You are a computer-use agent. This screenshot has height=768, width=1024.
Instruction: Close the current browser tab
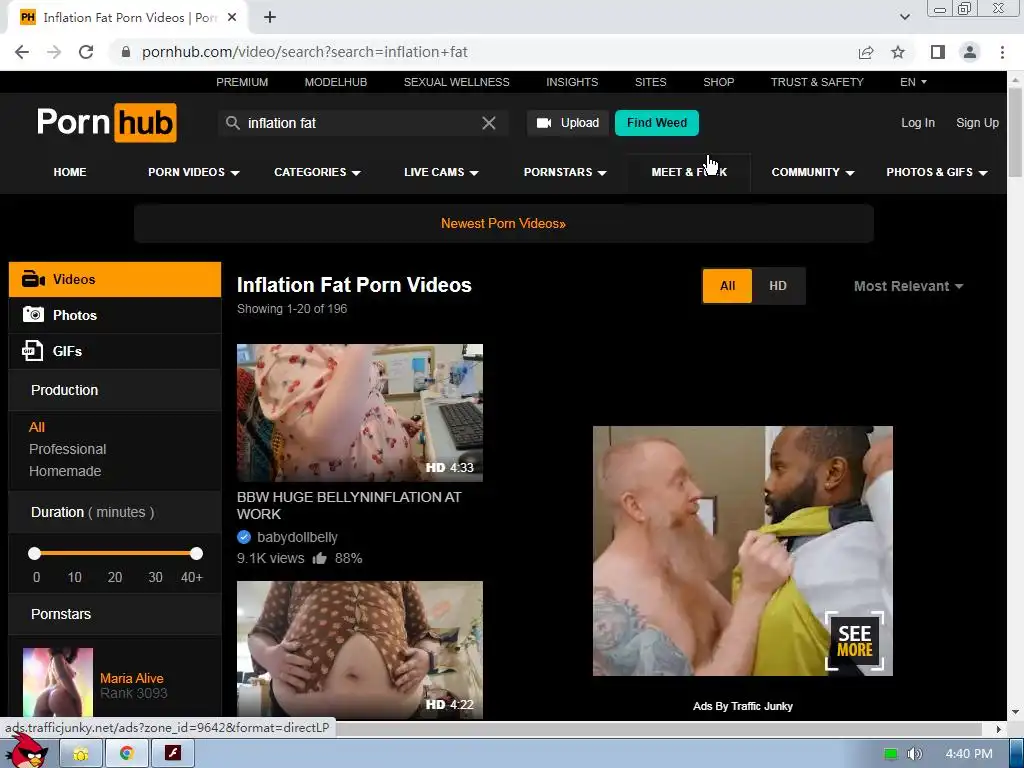[x=232, y=18]
